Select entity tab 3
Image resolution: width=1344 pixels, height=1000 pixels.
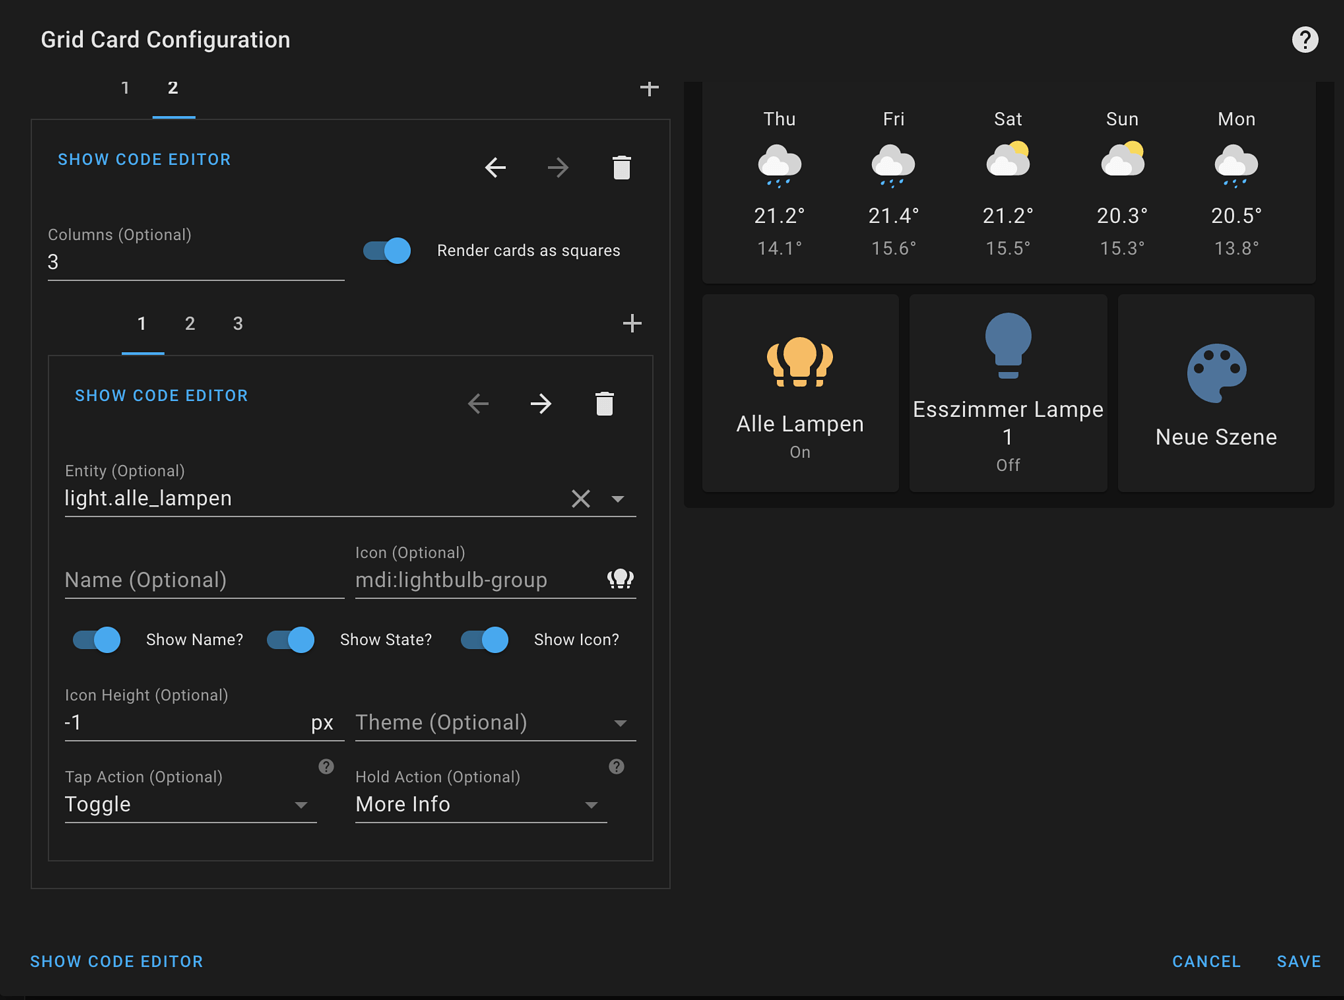(238, 323)
